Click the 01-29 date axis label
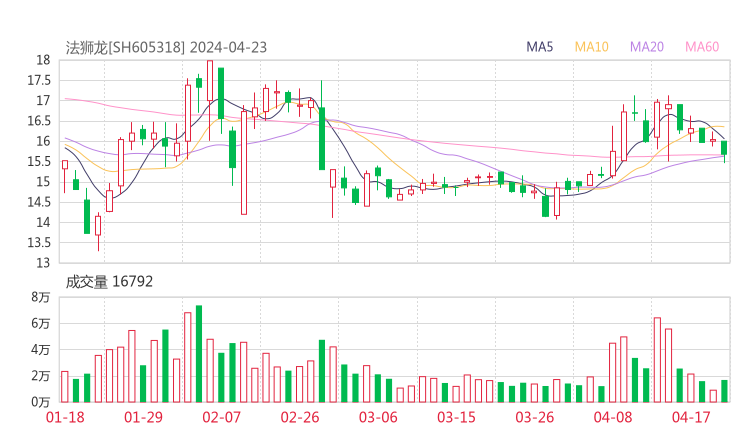The width and height of the screenshot is (740, 440). (143, 417)
